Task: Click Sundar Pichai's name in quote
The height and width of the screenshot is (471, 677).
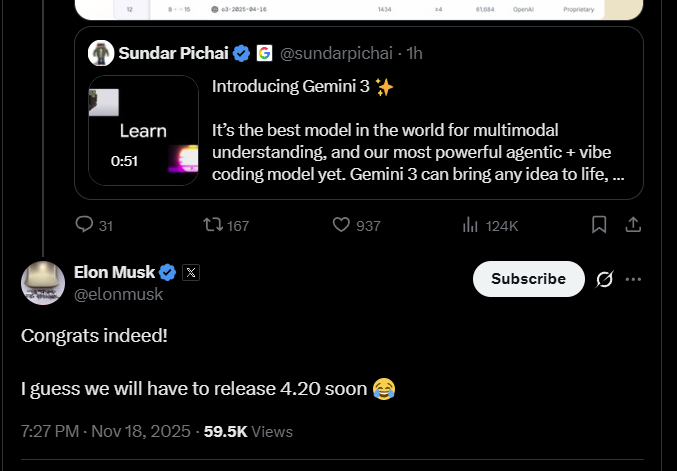Action: (x=173, y=53)
